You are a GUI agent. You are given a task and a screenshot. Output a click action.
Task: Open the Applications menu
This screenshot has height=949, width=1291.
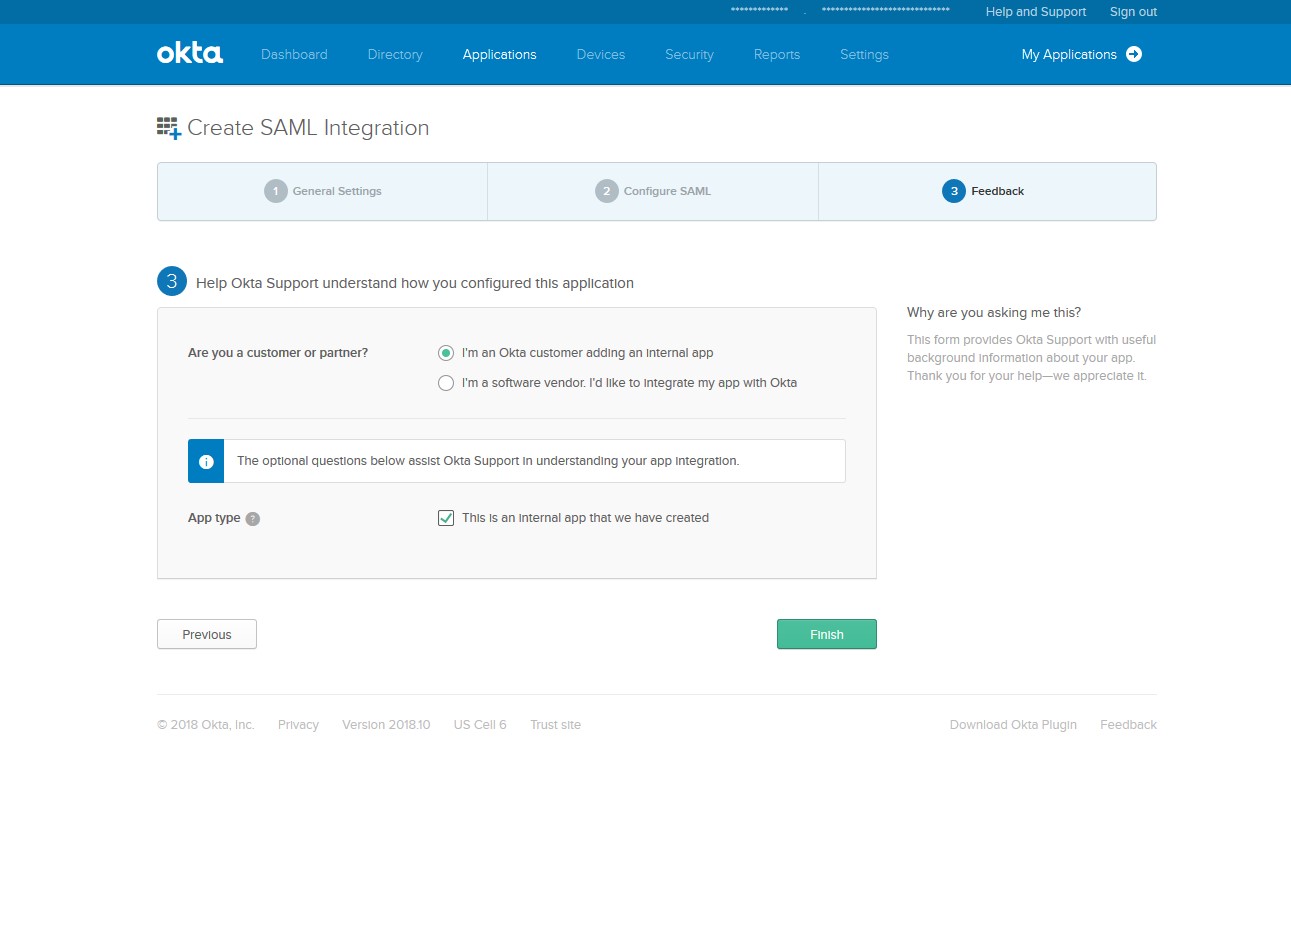[499, 55]
